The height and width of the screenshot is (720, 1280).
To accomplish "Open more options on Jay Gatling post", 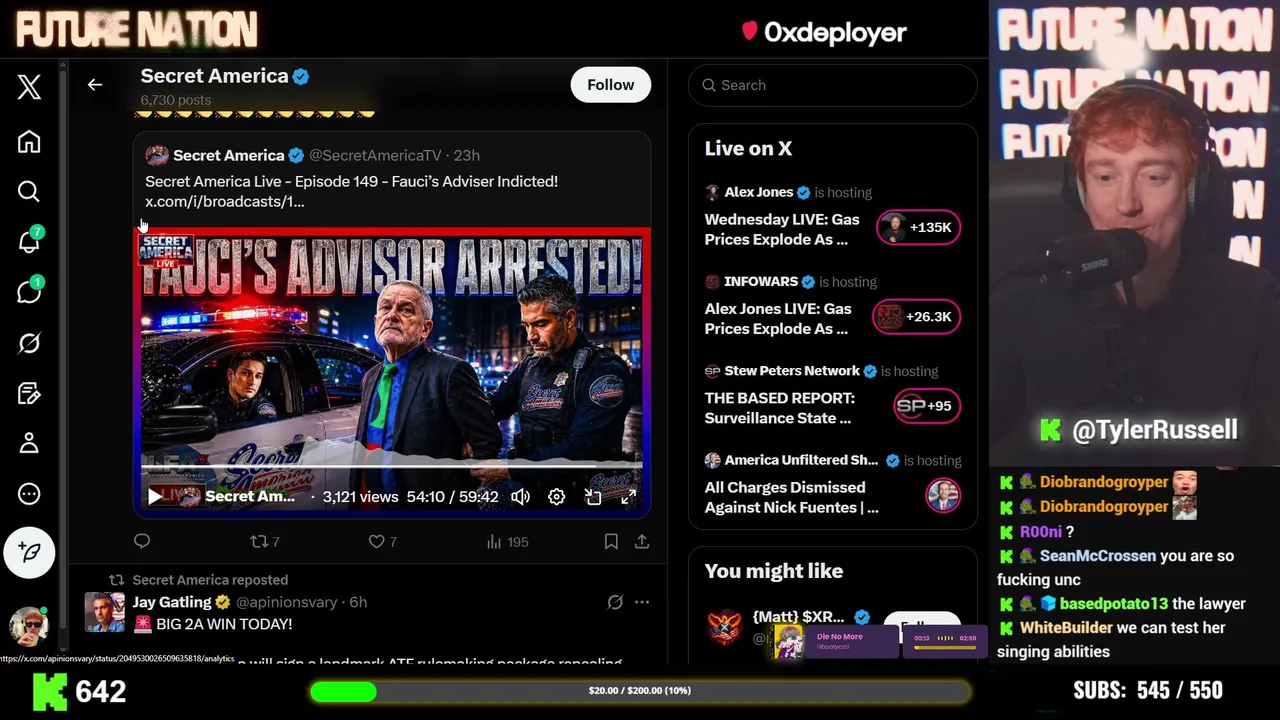I will point(642,602).
